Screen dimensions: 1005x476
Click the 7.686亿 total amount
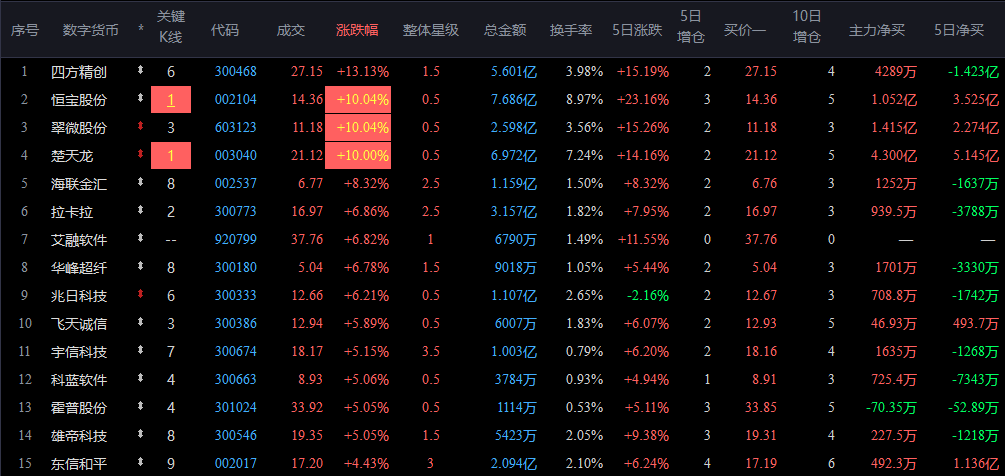[513, 99]
